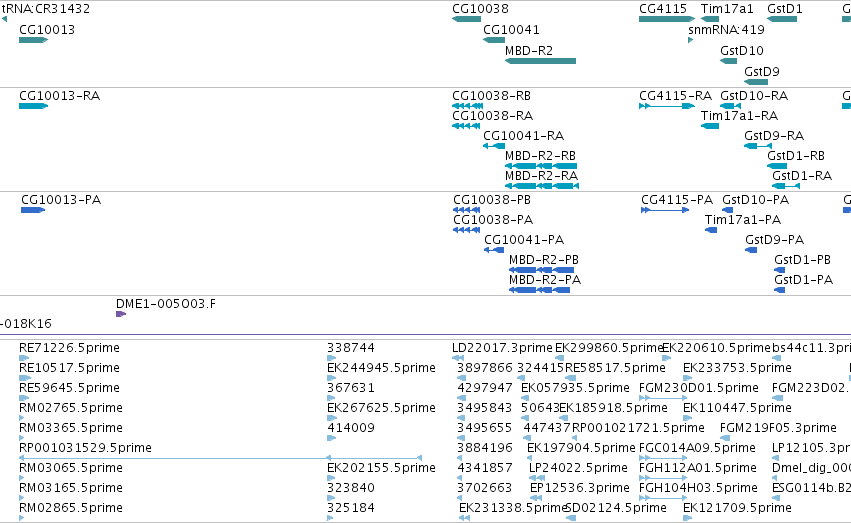Click the Tim17a1-PA protein glyph
The height and width of the screenshot is (523, 851).
tap(711, 230)
